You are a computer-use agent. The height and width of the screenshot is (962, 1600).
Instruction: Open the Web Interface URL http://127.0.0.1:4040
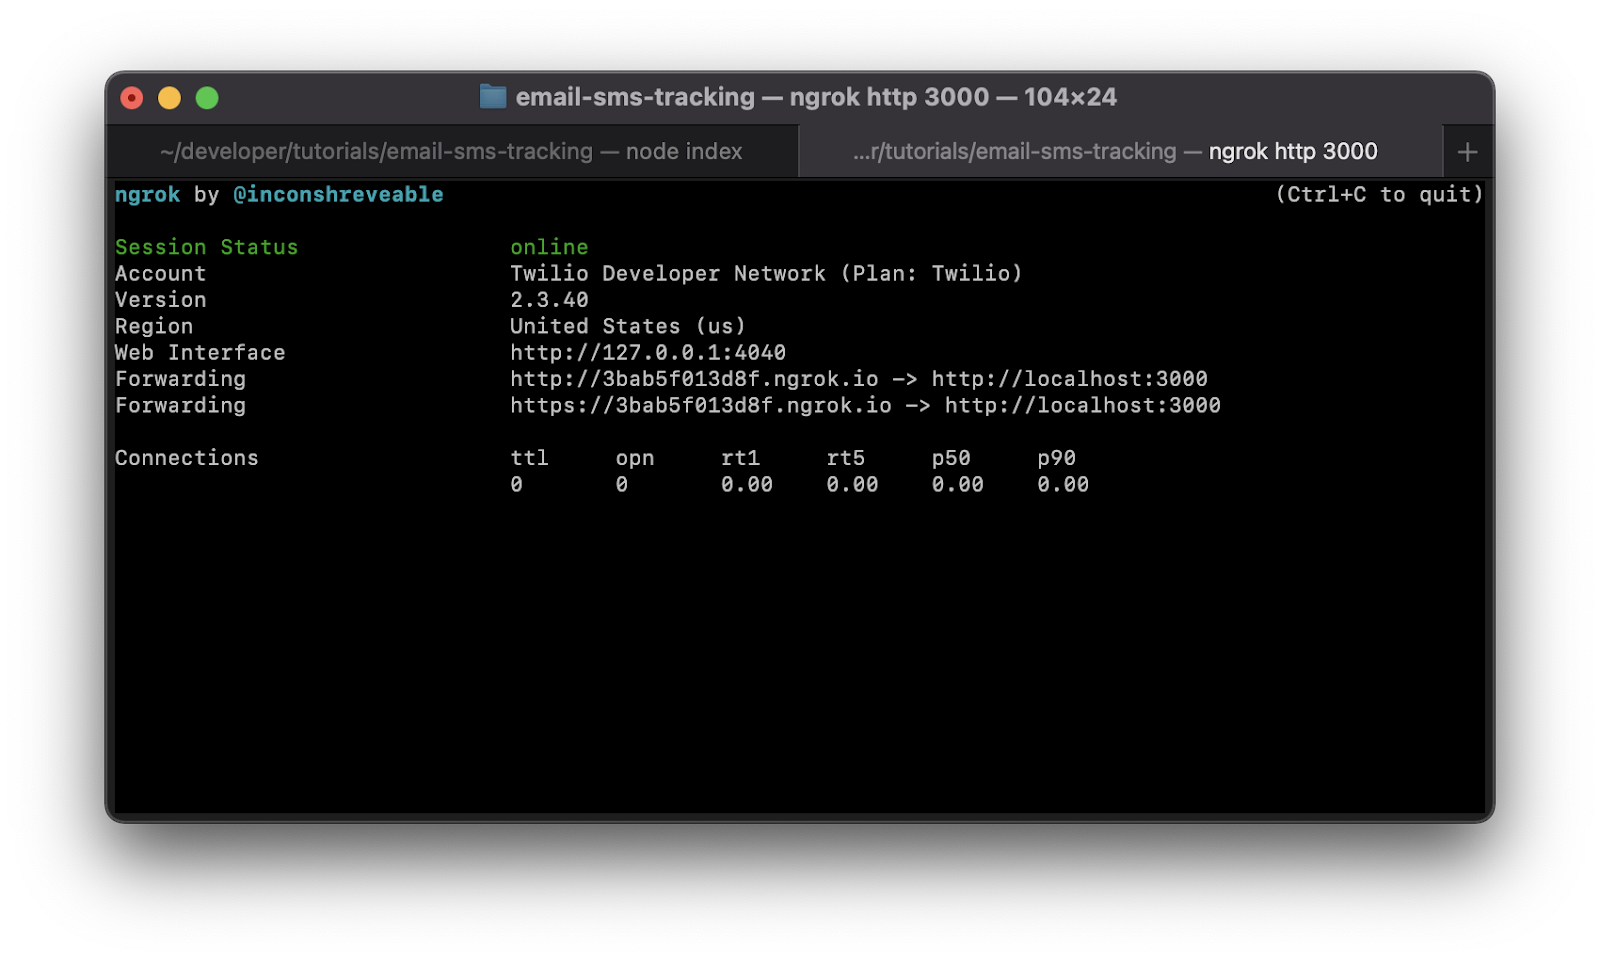tap(645, 352)
